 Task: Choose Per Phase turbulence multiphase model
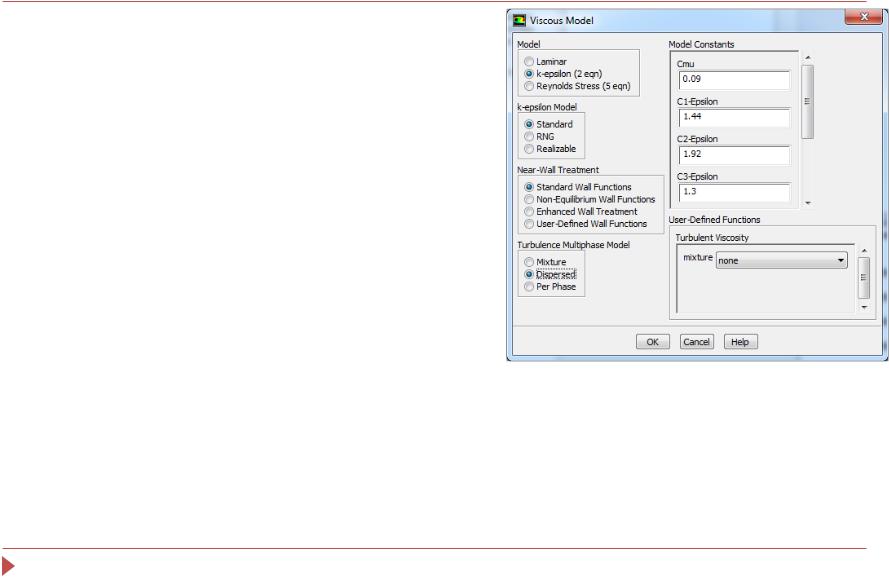[x=529, y=287]
